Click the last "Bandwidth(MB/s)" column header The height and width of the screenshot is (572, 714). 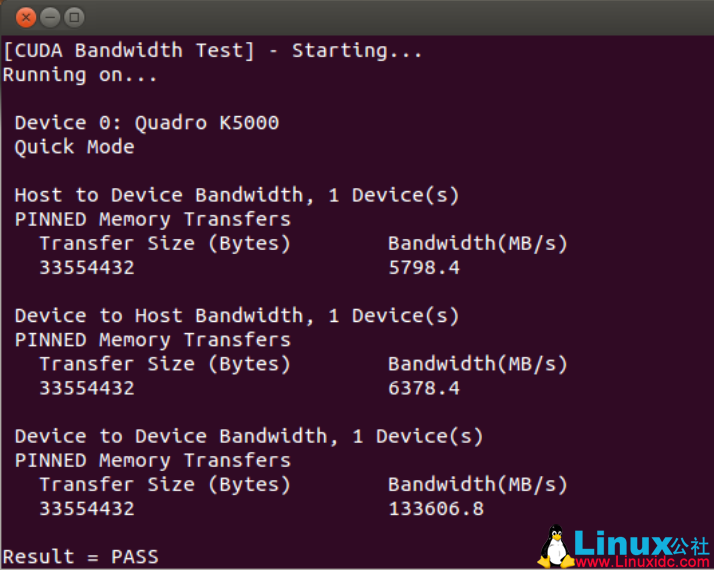(x=478, y=485)
